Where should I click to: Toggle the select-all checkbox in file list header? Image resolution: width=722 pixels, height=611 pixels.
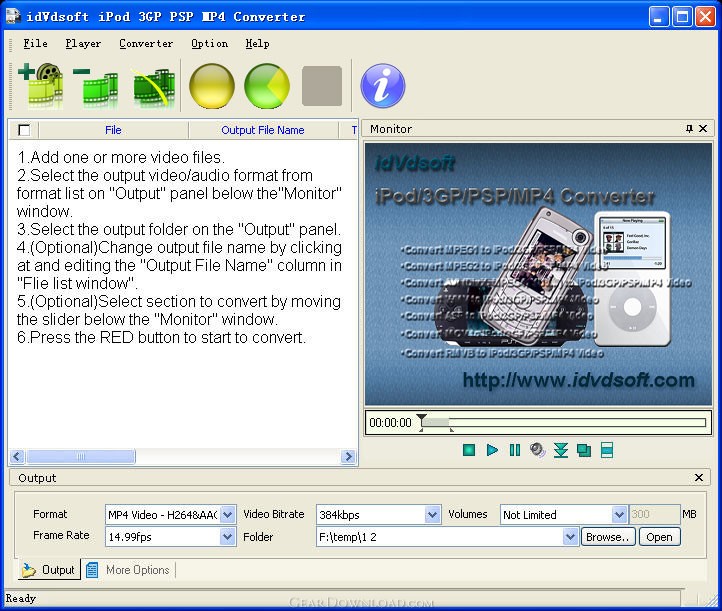click(24, 130)
